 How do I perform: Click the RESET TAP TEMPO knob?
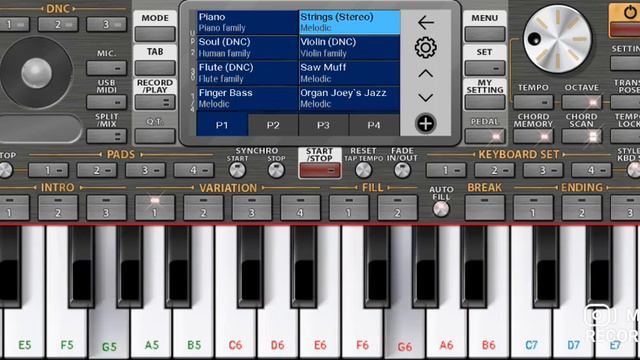pyautogui.click(x=363, y=170)
